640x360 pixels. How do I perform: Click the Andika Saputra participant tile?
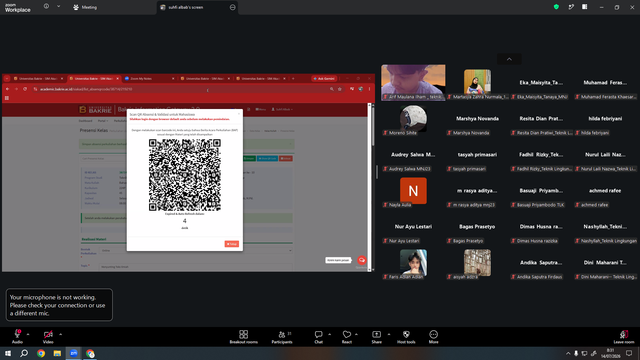tap(541, 262)
